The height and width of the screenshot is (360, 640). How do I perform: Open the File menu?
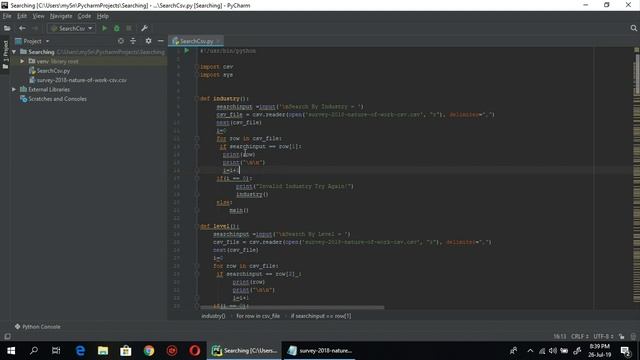pos(7,16)
